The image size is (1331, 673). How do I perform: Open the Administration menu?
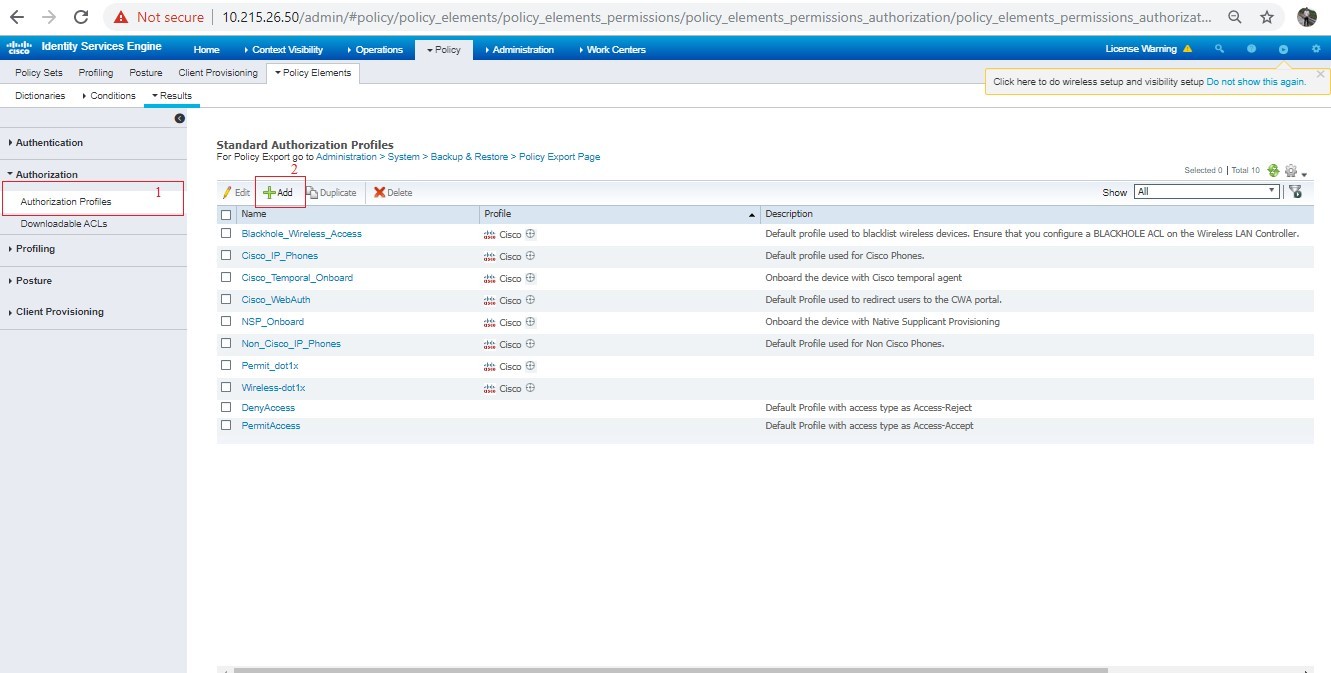pos(519,49)
